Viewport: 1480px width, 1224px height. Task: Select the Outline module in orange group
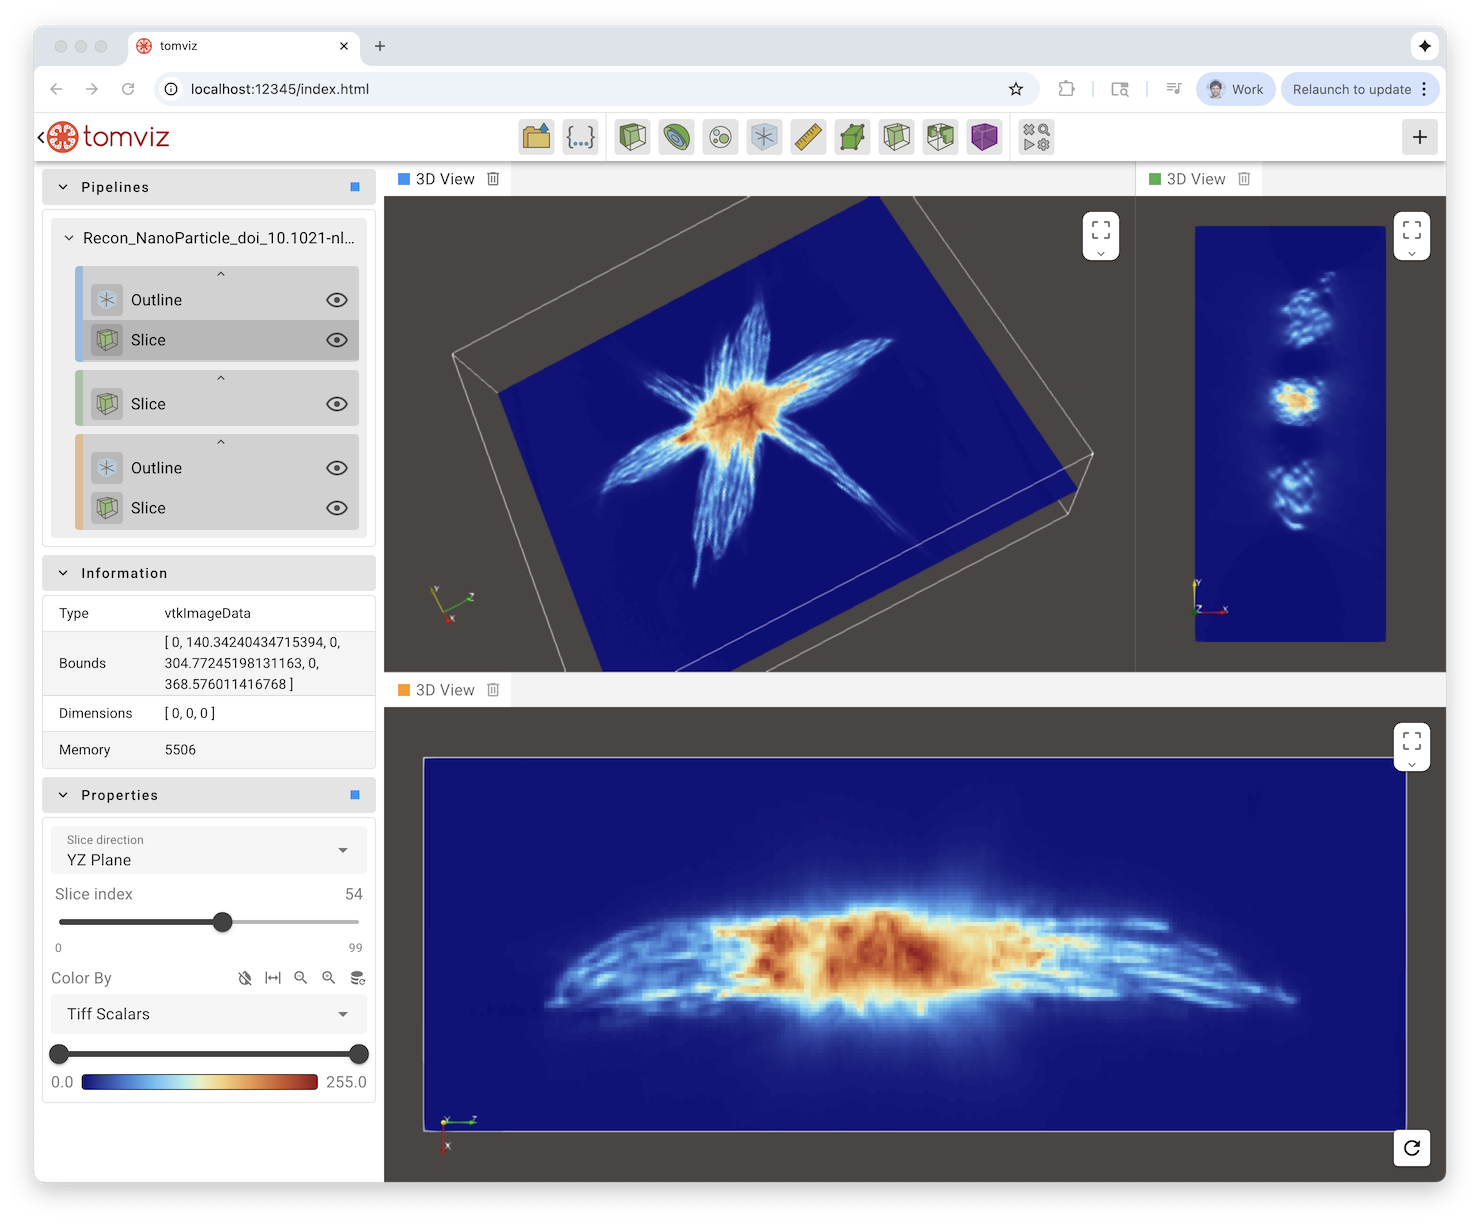(x=220, y=468)
